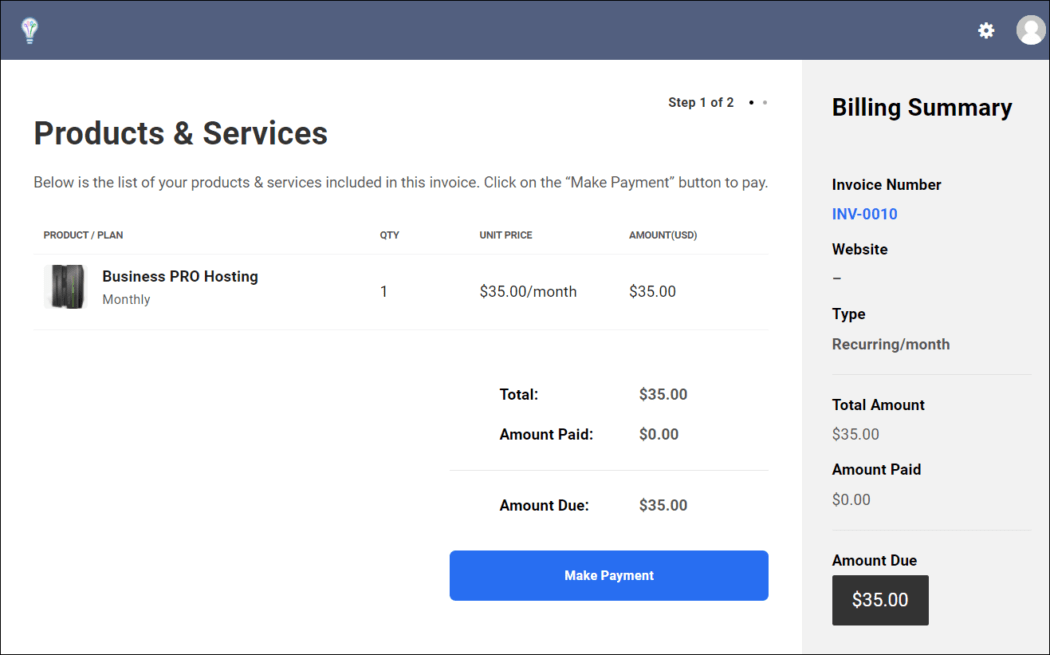Image resolution: width=1050 pixels, height=655 pixels.
Task: Click the $35.00 Amount Due badge
Action: 880,600
